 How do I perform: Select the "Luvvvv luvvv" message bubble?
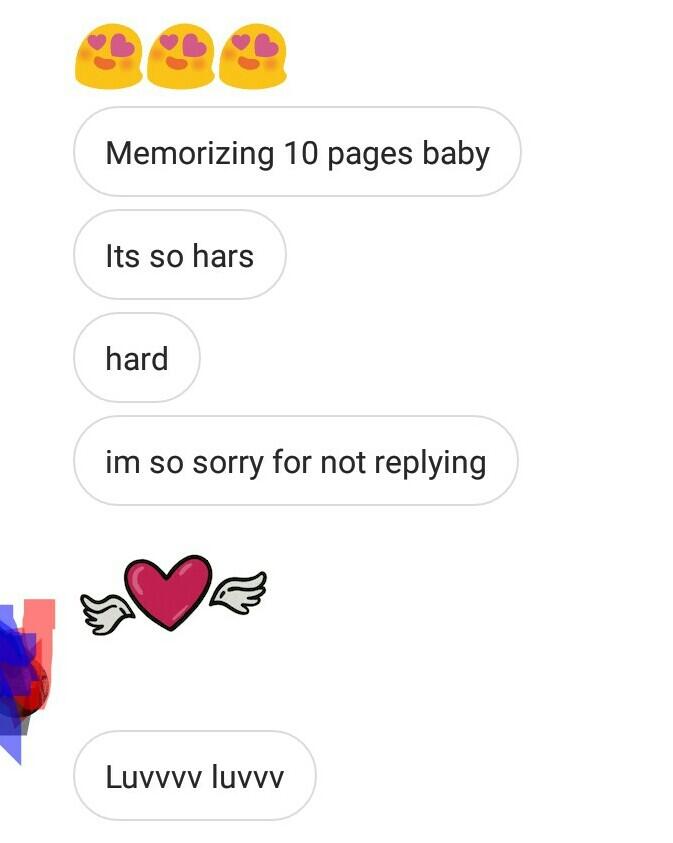(x=195, y=776)
